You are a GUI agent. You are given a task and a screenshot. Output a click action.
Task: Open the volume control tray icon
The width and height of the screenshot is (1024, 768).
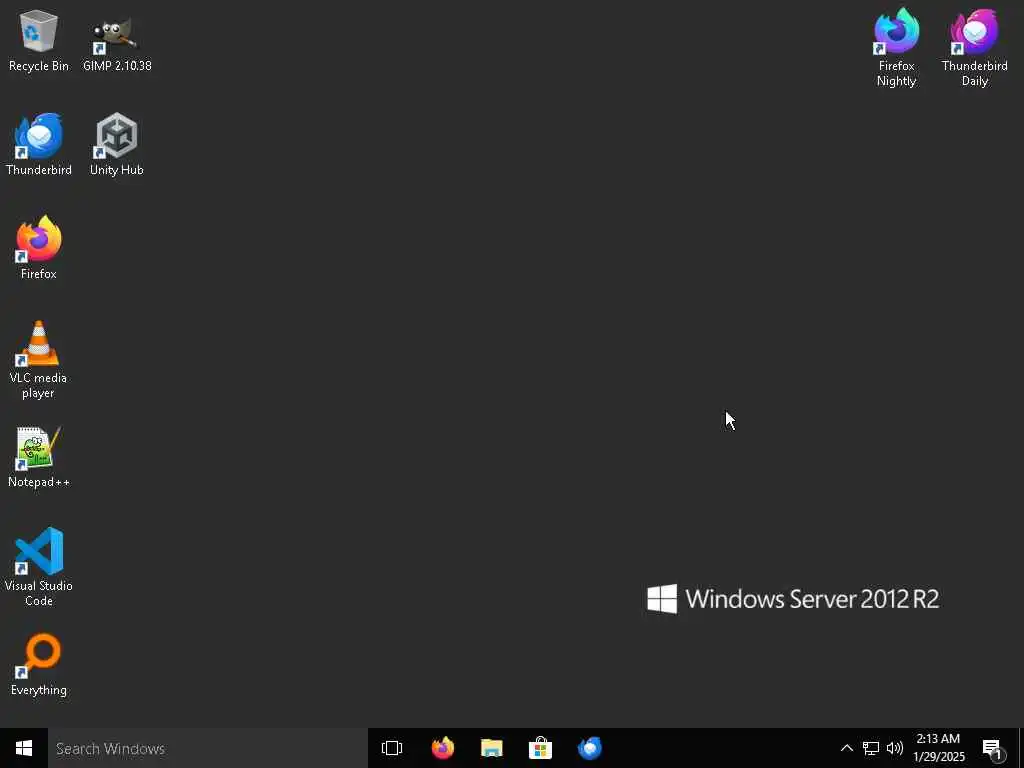895,748
